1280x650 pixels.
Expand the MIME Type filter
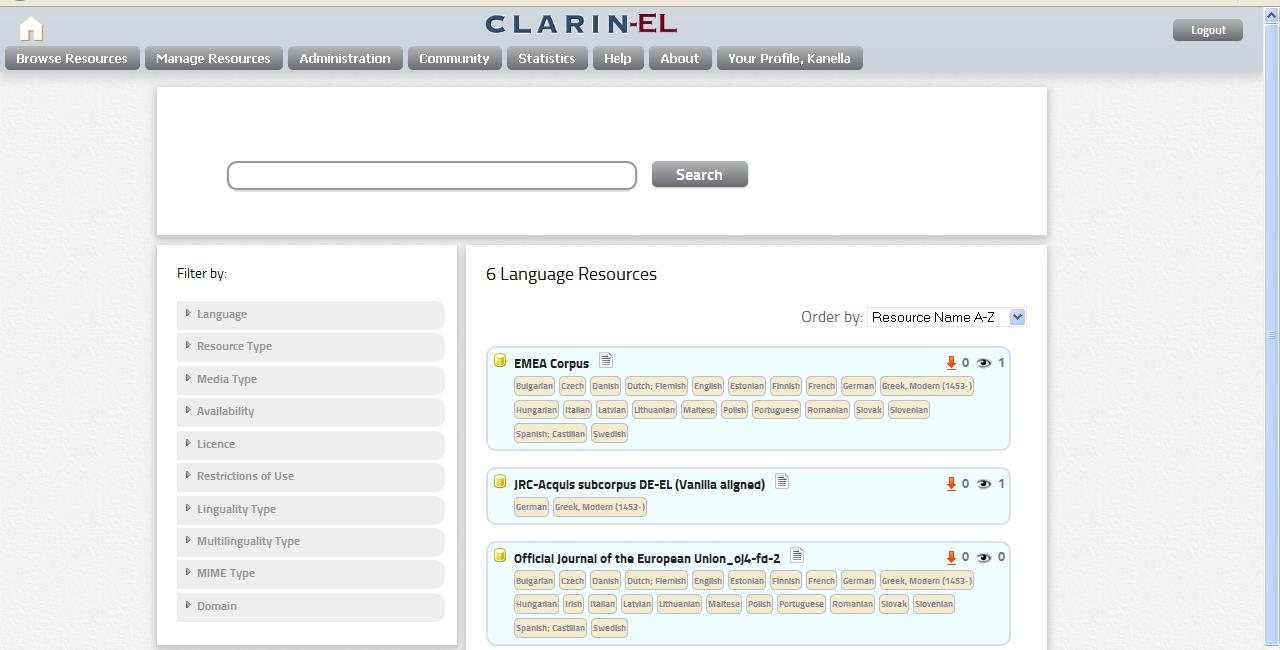pyautogui.click(x=311, y=573)
